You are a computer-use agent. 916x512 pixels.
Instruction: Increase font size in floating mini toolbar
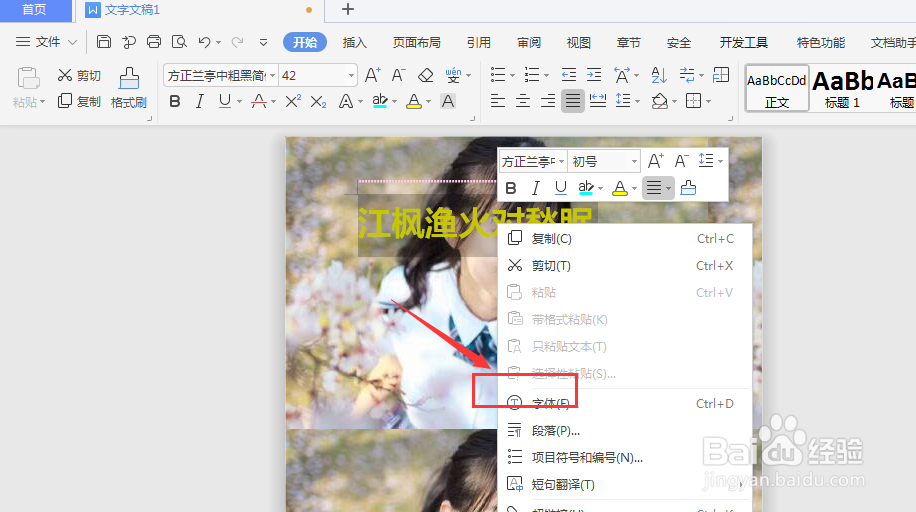(655, 161)
